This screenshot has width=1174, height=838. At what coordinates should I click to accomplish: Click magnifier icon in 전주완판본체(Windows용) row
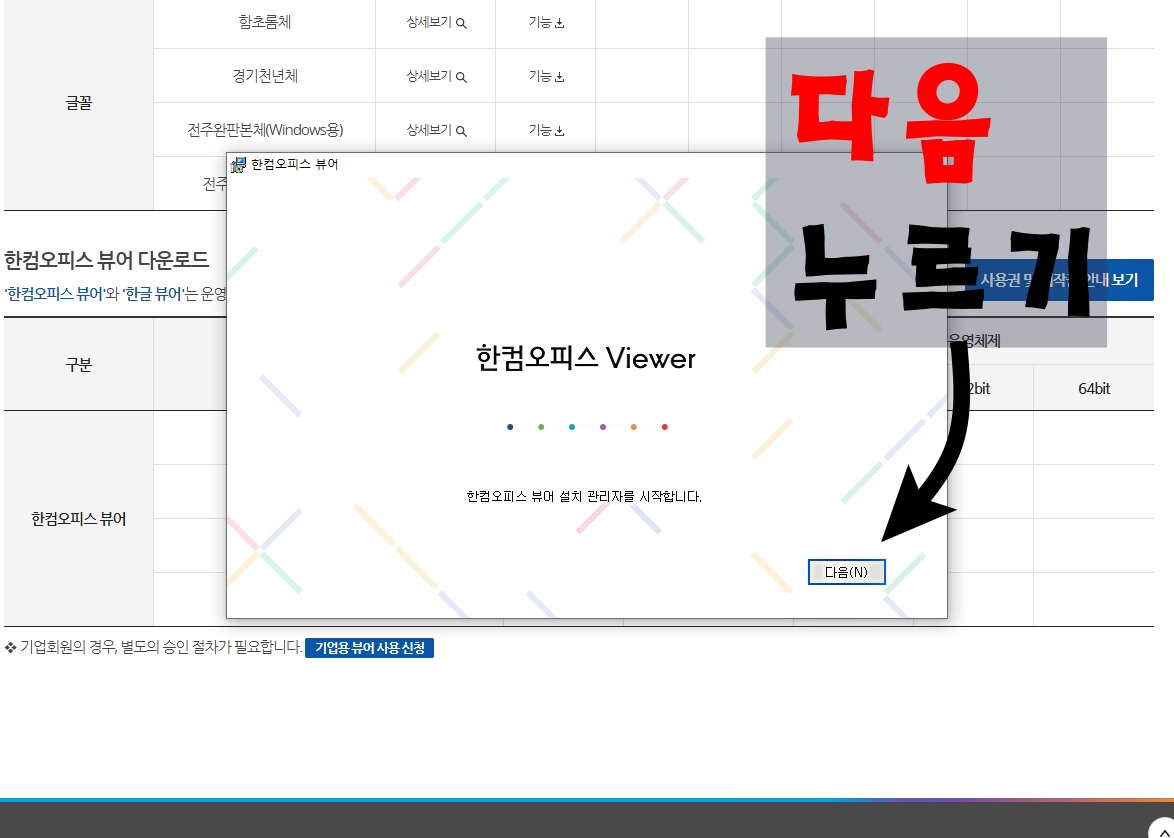coord(461,131)
